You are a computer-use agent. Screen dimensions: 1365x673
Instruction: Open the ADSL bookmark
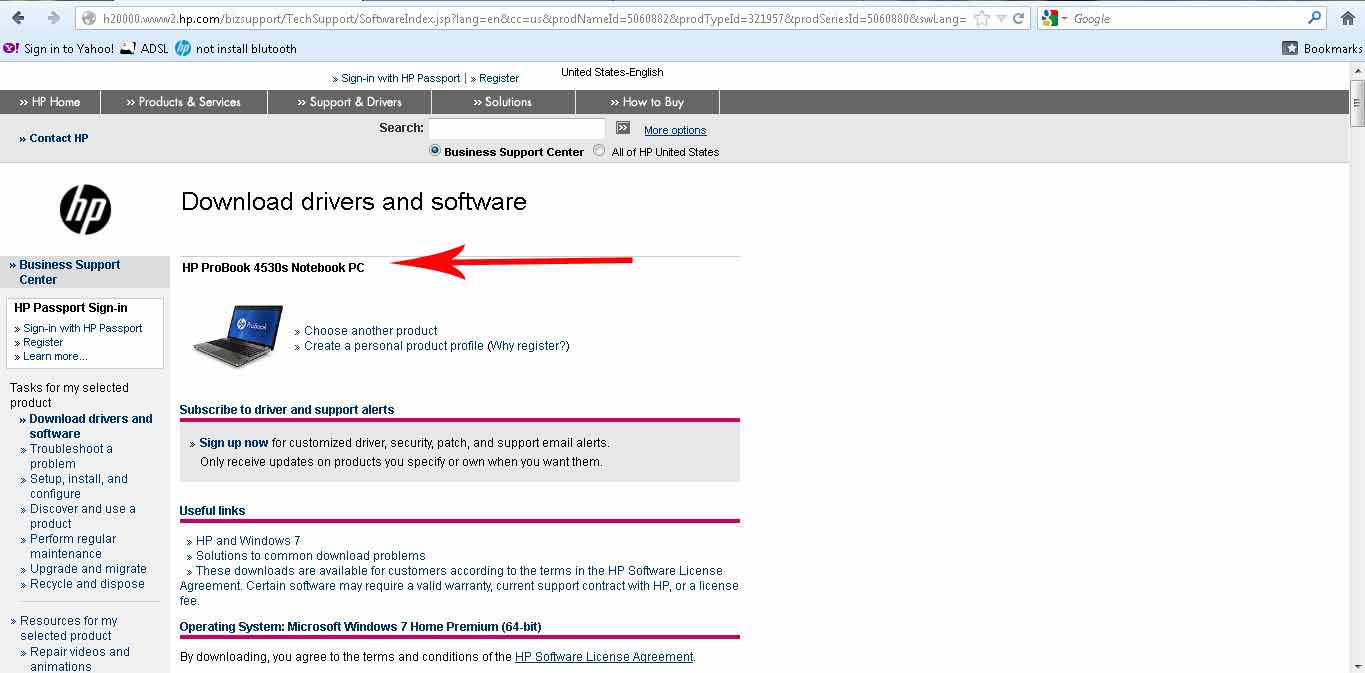pyautogui.click(x=144, y=48)
